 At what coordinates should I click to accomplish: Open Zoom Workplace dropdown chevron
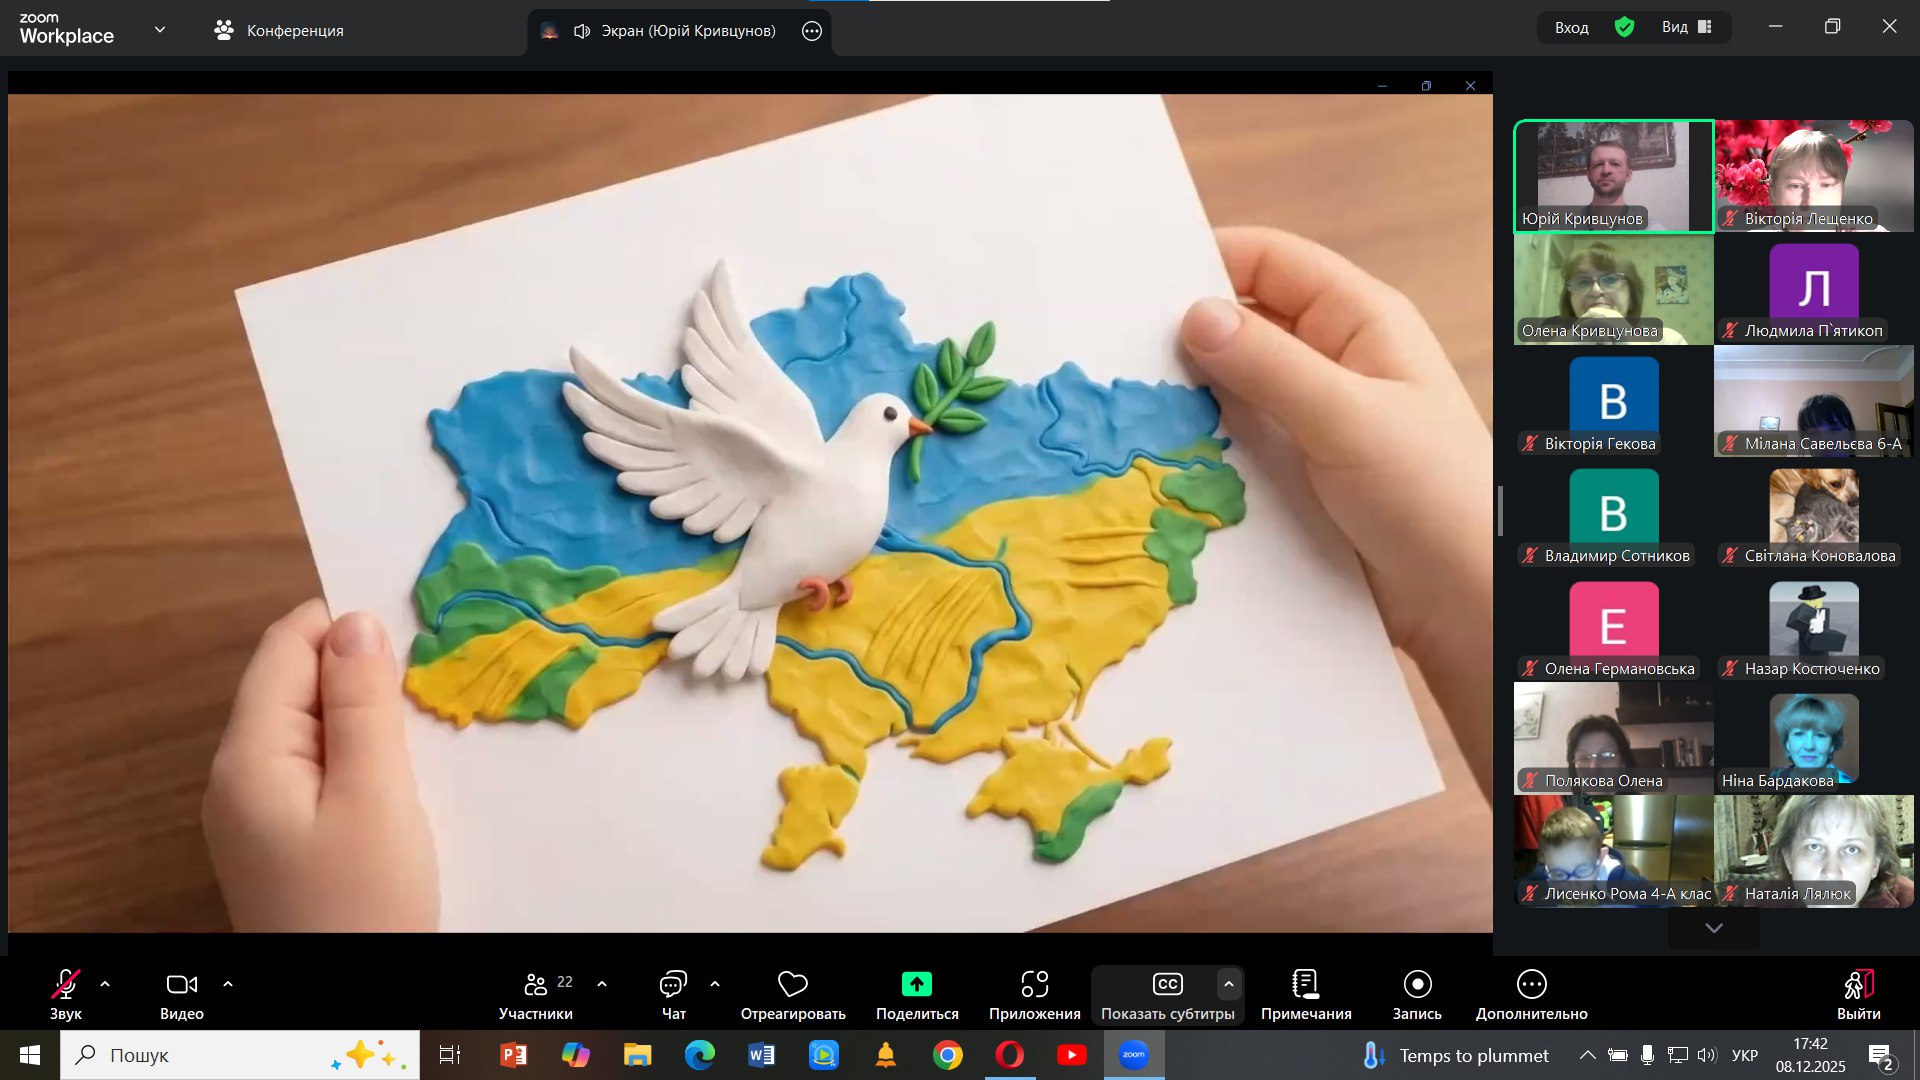pos(160,30)
